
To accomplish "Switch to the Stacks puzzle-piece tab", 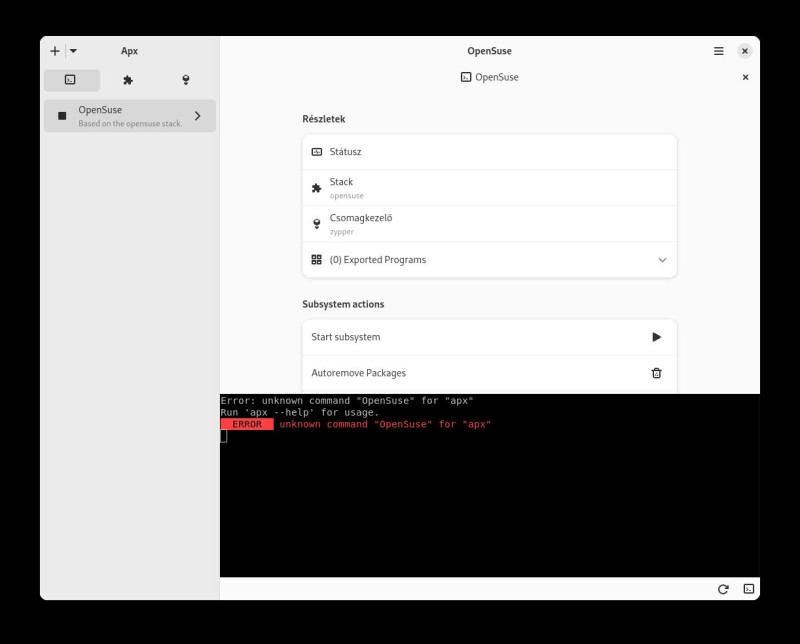I will click(x=128, y=80).
